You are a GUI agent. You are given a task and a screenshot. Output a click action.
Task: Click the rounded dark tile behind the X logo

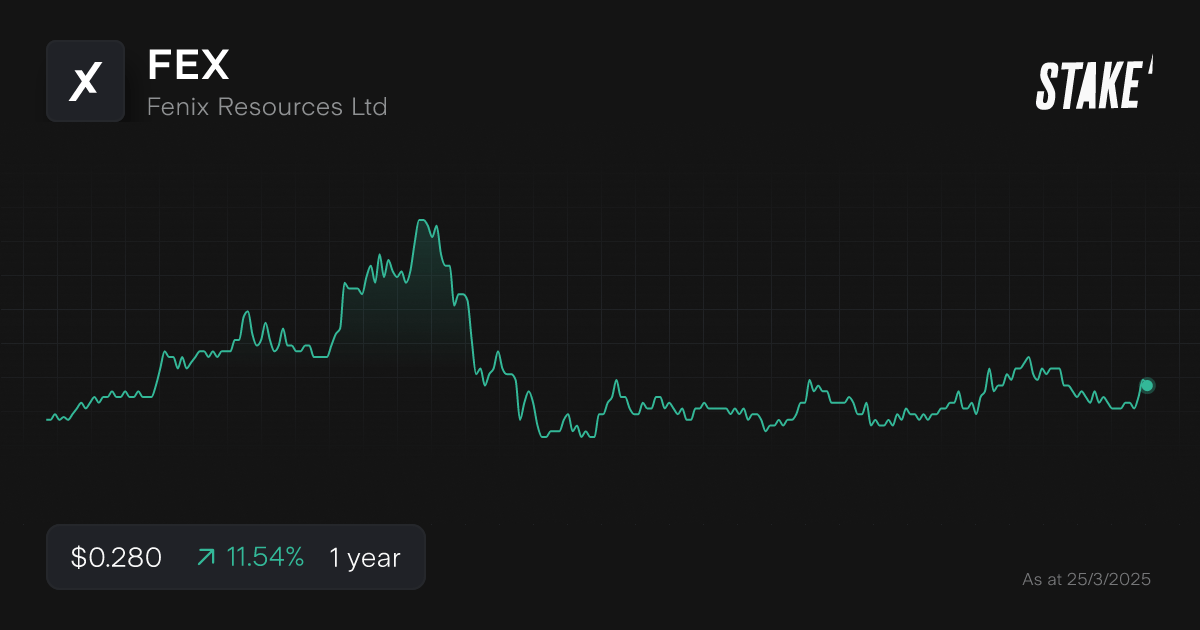click(85, 81)
